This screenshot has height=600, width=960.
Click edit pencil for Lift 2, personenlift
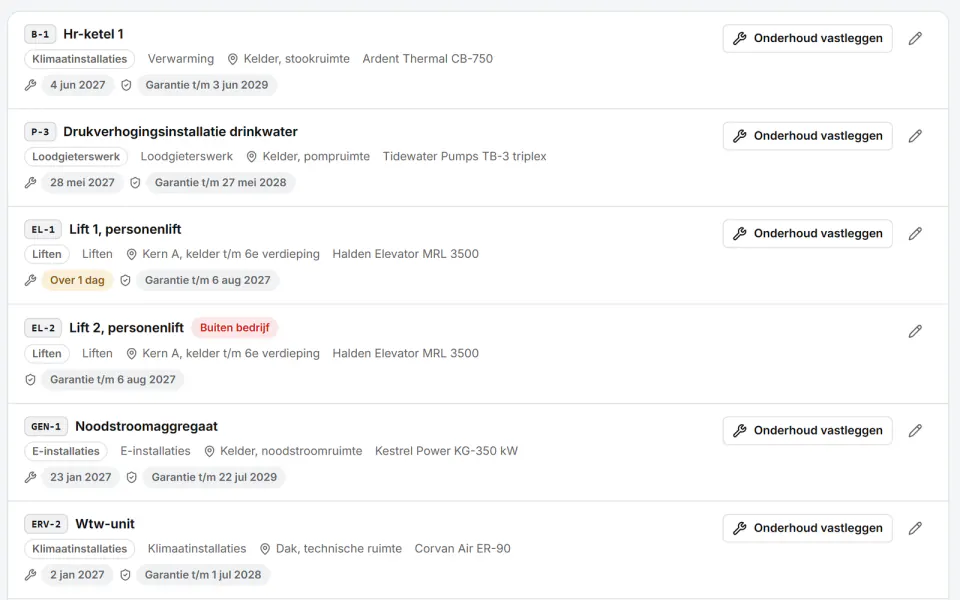pos(915,331)
